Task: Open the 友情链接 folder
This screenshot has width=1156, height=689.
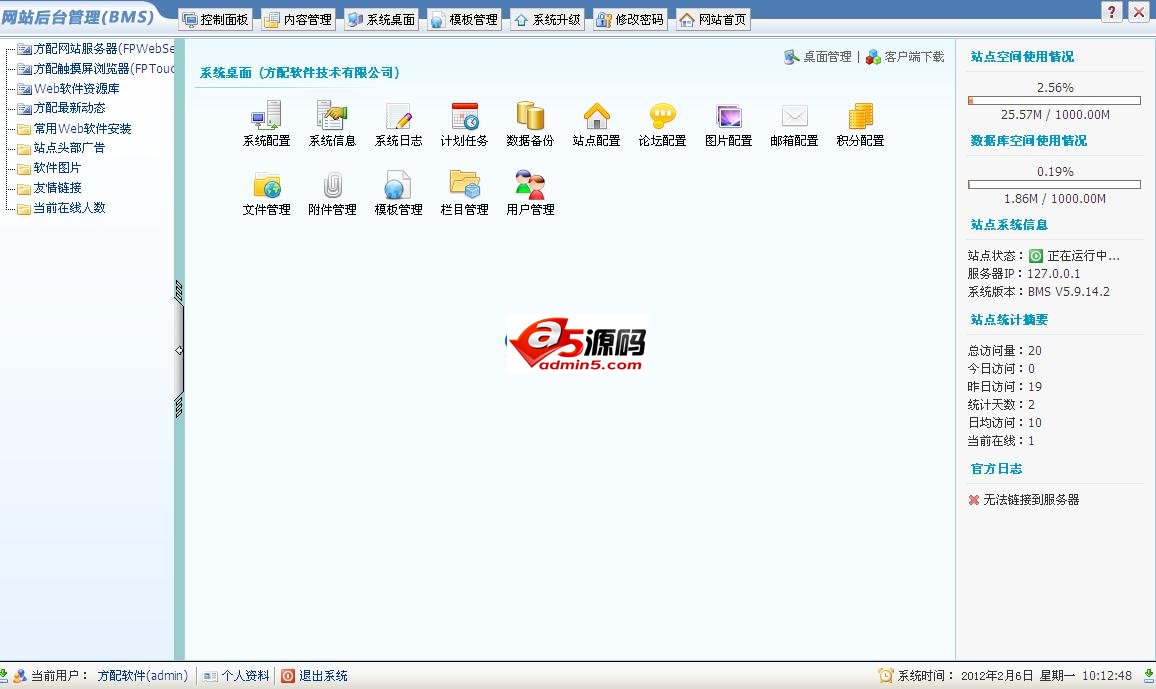Action: pos(49,188)
